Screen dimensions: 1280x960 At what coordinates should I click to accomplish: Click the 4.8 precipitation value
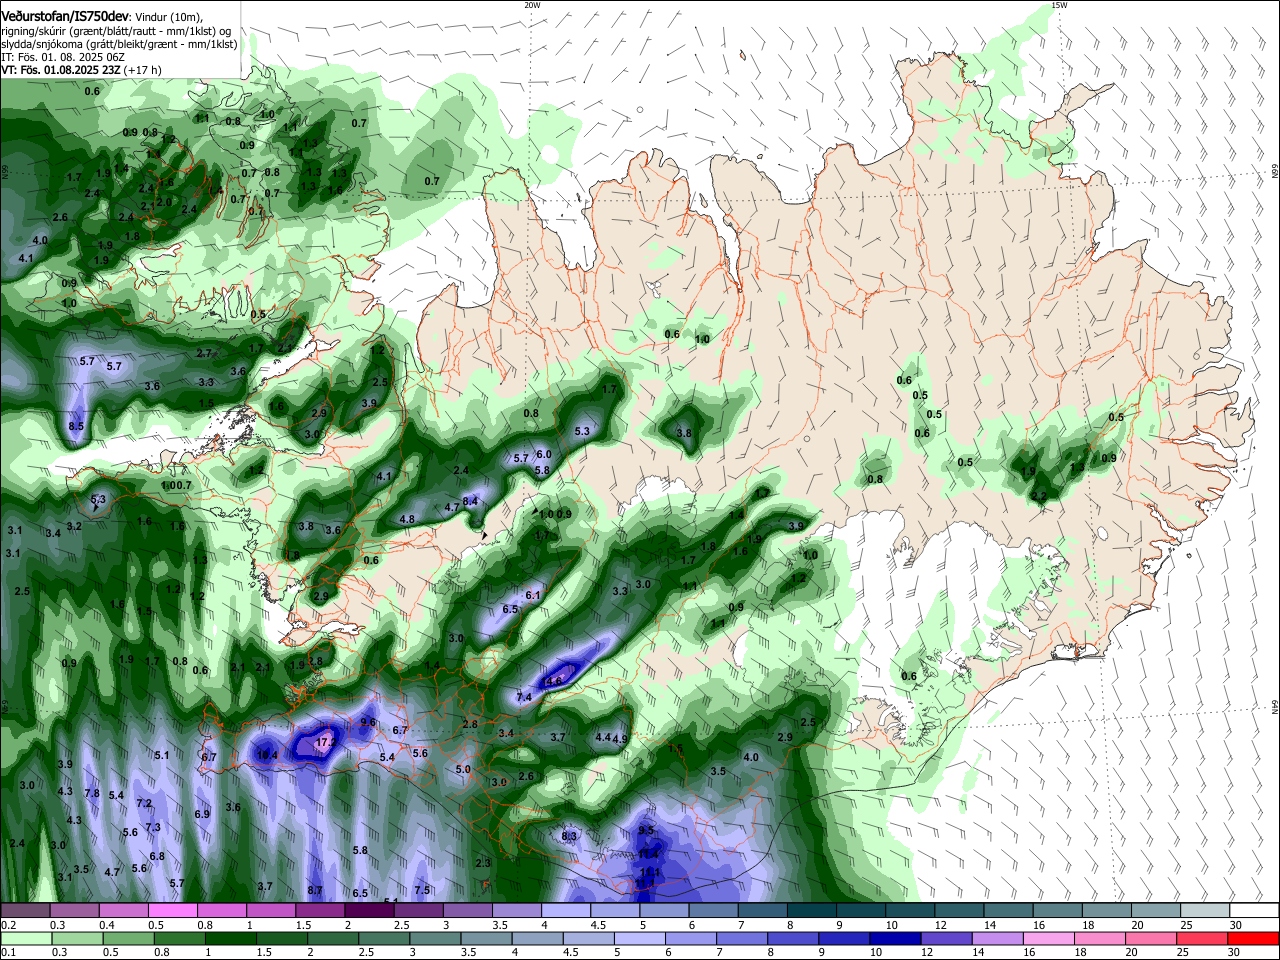point(407,519)
